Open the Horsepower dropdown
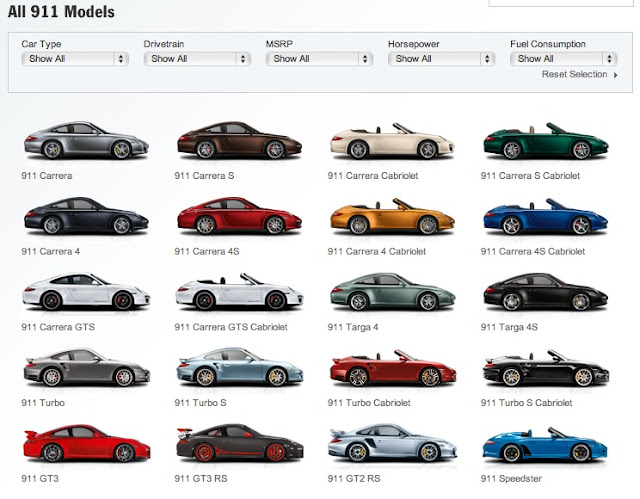This screenshot has width=640, height=499. (x=441, y=59)
